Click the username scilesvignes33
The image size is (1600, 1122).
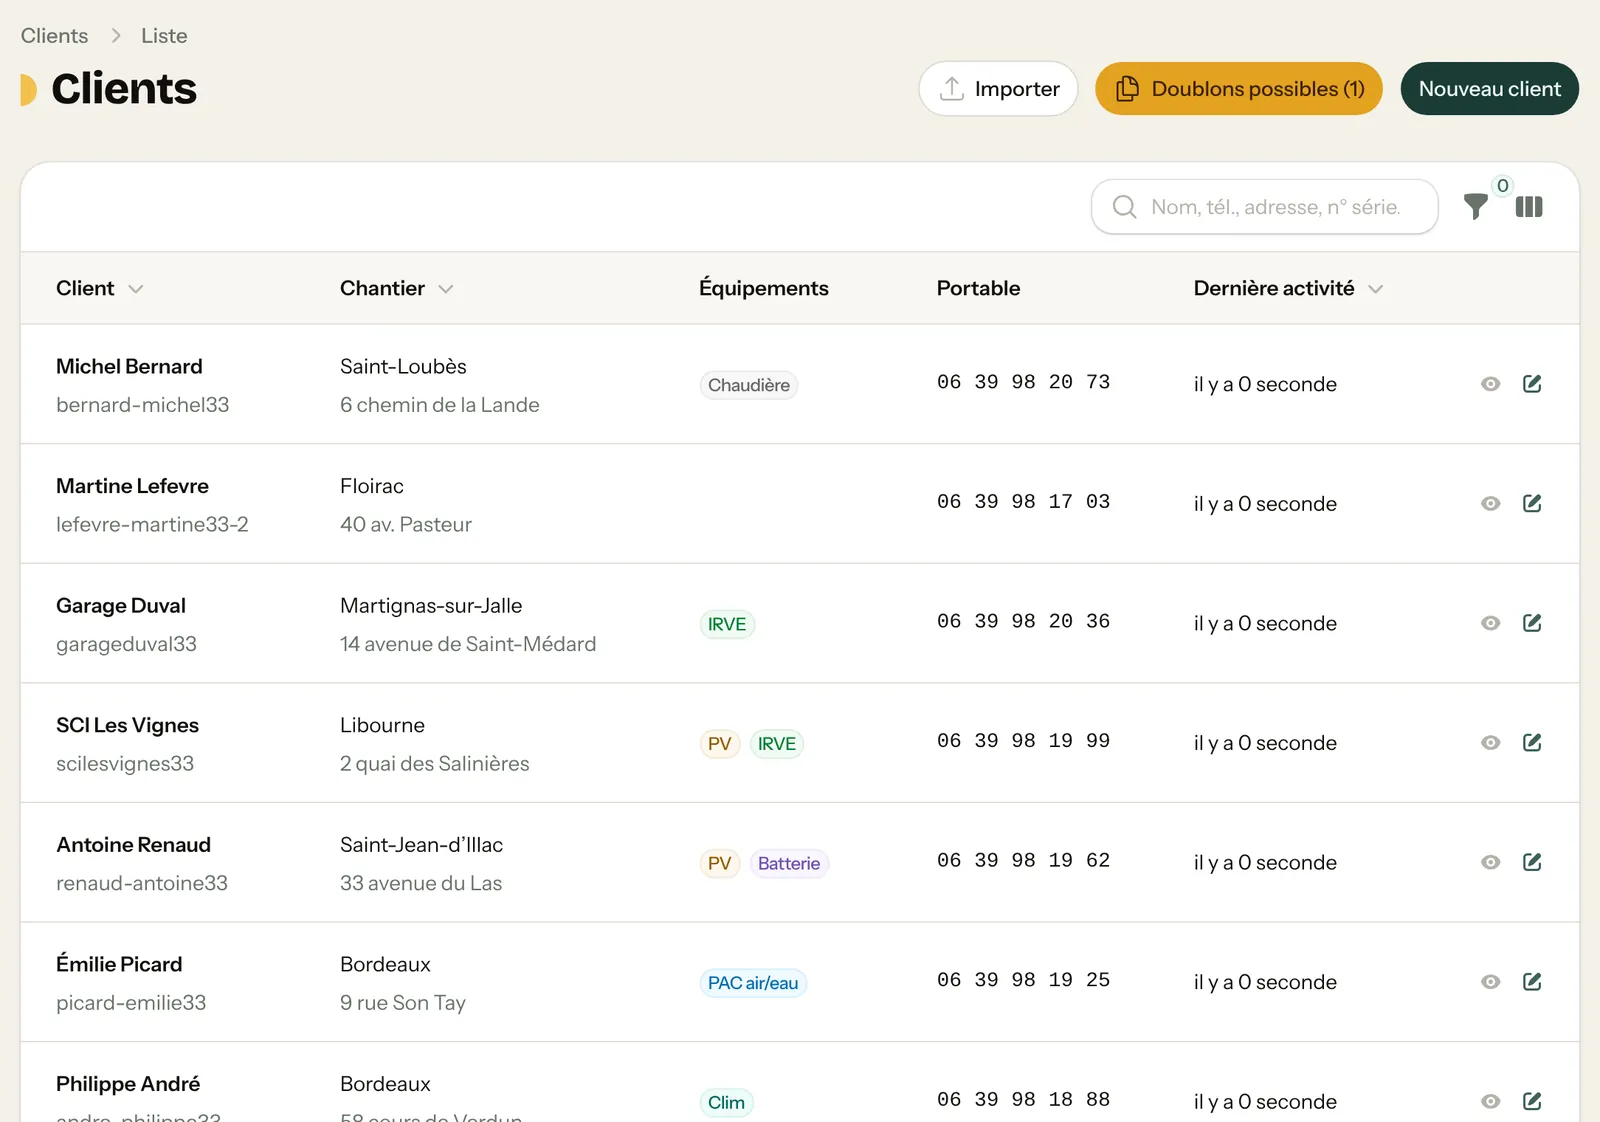125,764
